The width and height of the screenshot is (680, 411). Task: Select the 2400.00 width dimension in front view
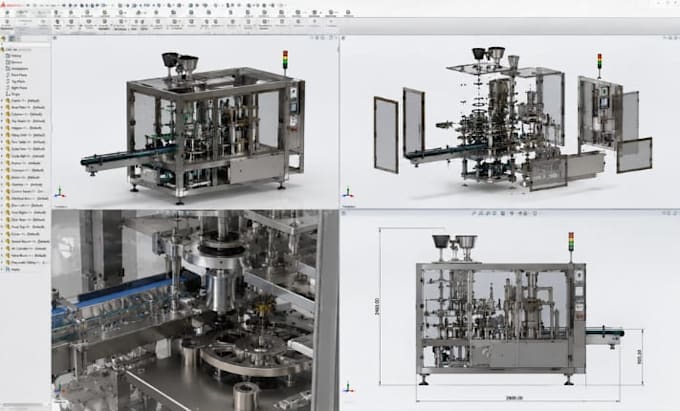pyautogui.click(x=514, y=398)
